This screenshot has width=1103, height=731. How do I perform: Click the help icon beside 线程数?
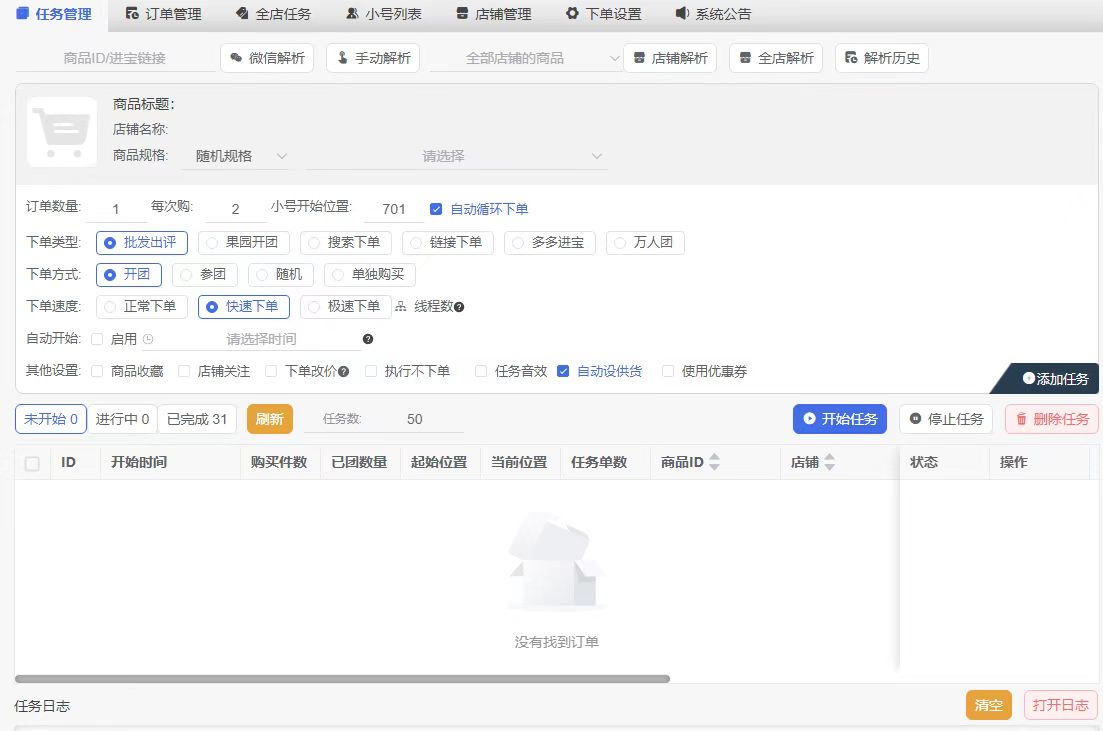coord(459,307)
